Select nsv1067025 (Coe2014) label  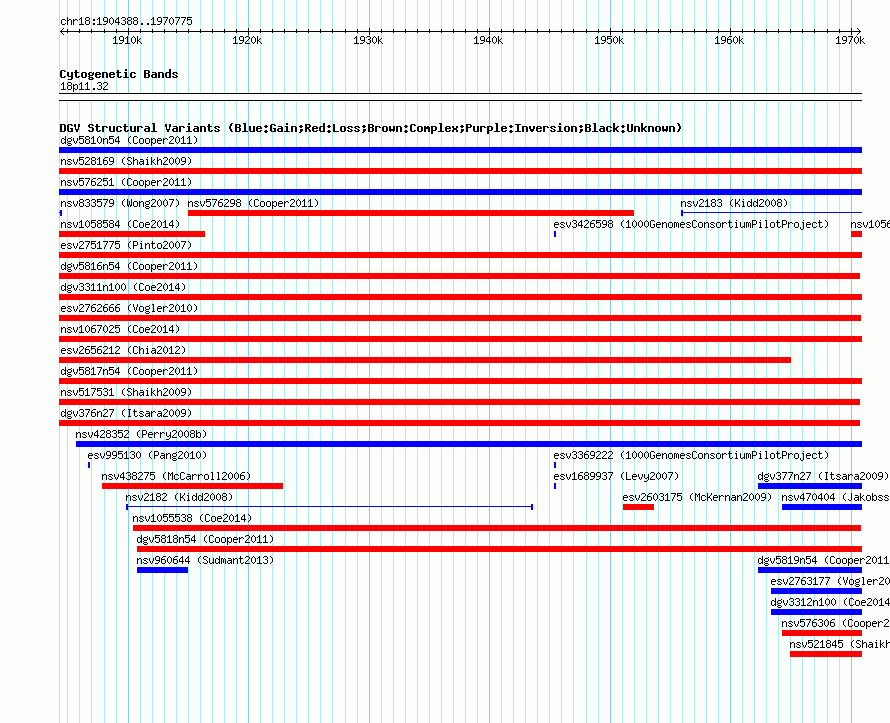120,329
